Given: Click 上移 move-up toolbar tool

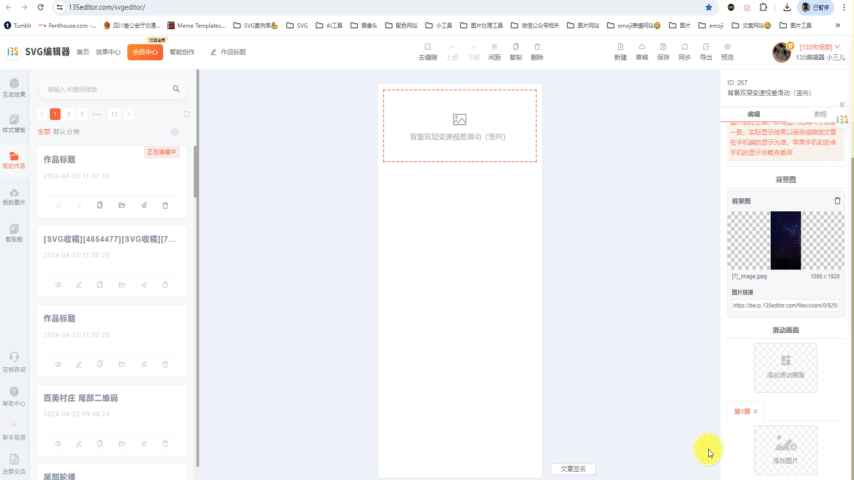Looking at the screenshot, I should [452, 52].
